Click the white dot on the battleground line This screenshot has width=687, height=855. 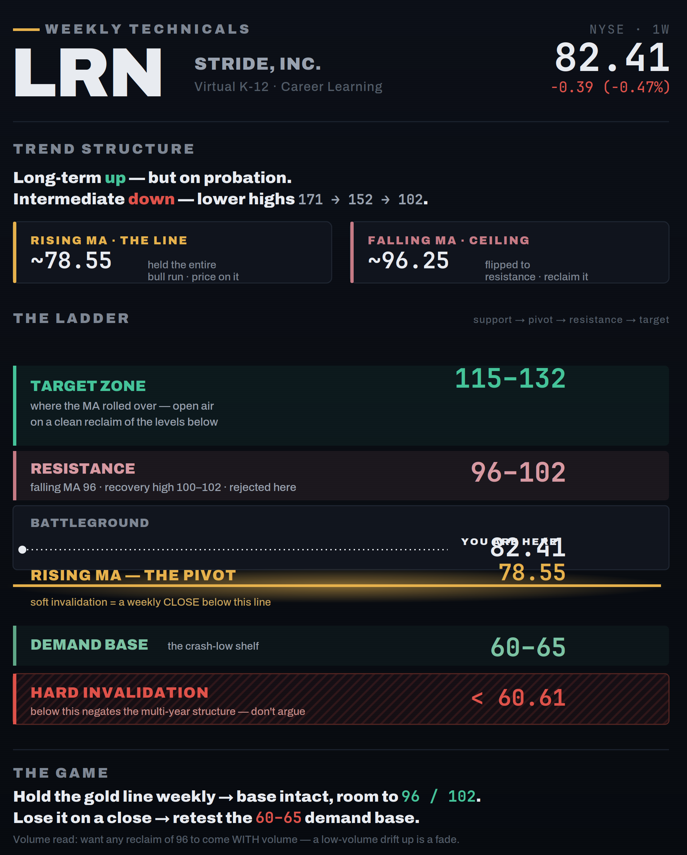pos(22,550)
